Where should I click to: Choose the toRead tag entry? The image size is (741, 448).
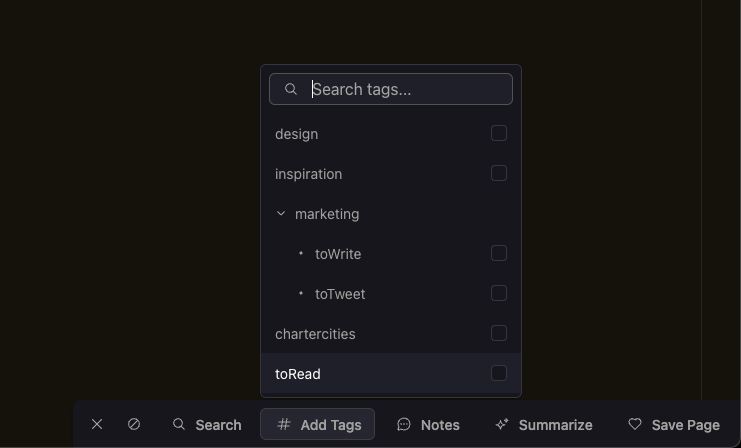[298, 374]
